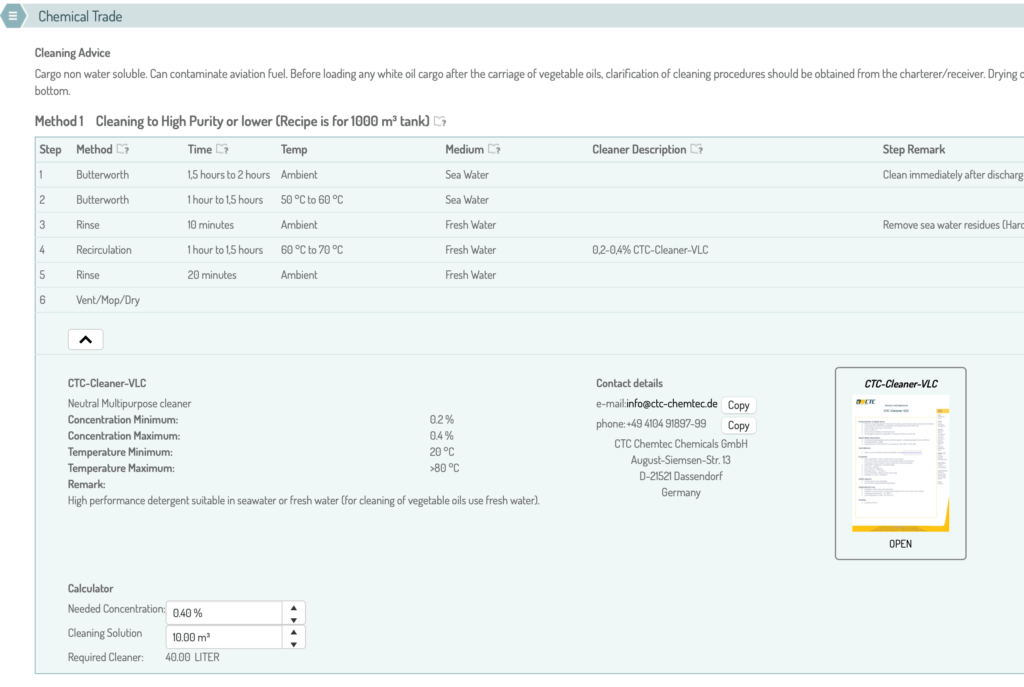Decrease the Needed Concentration value with down arrow
This screenshot has width=1024, height=687.
pyautogui.click(x=293, y=619)
